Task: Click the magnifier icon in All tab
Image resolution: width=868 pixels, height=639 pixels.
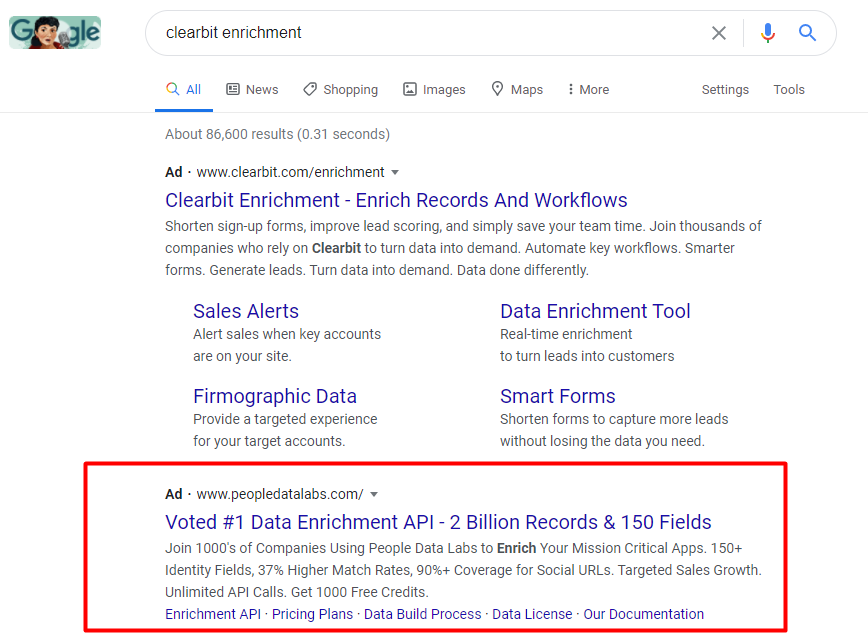Action: pyautogui.click(x=173, y=89)
